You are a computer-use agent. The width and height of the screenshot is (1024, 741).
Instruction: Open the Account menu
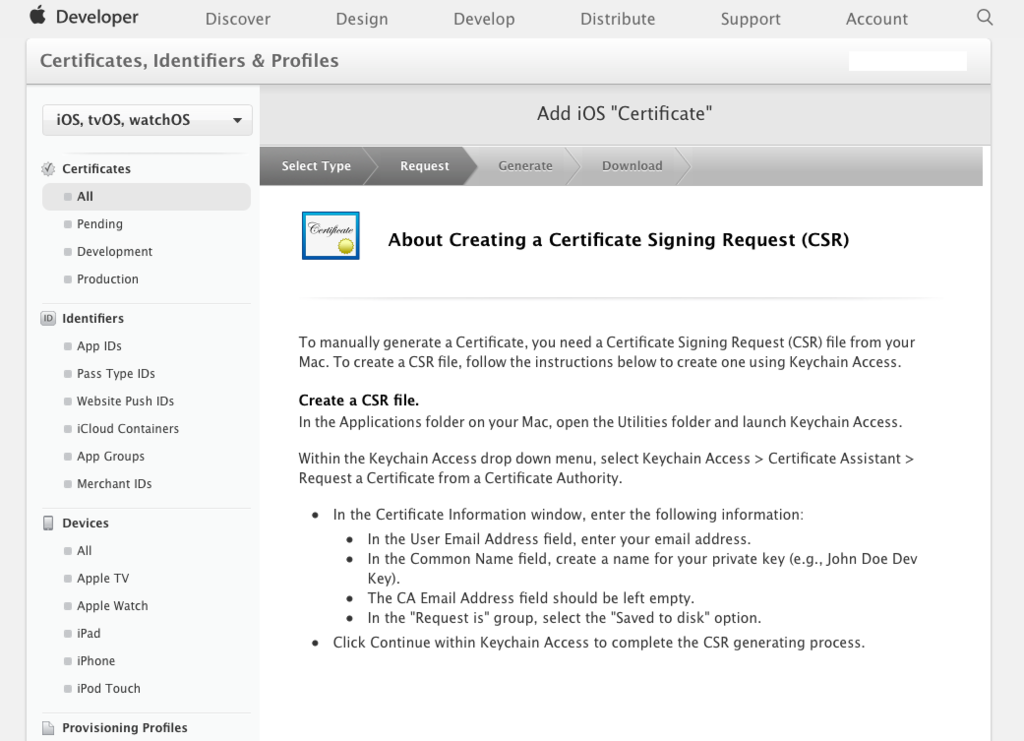click(876, 19)
